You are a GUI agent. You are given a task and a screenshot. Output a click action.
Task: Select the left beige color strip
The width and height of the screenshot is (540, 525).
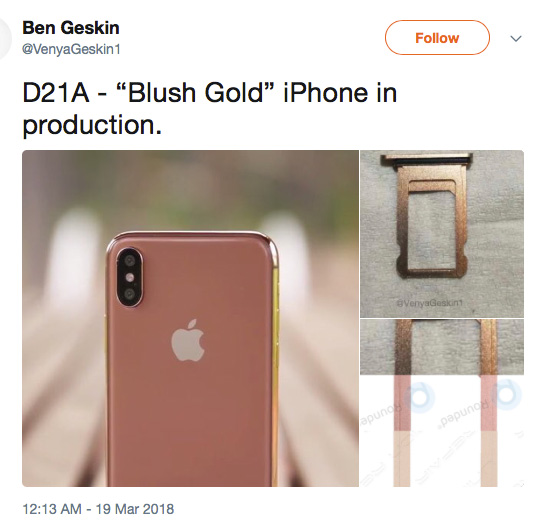[x=402, y=459]
